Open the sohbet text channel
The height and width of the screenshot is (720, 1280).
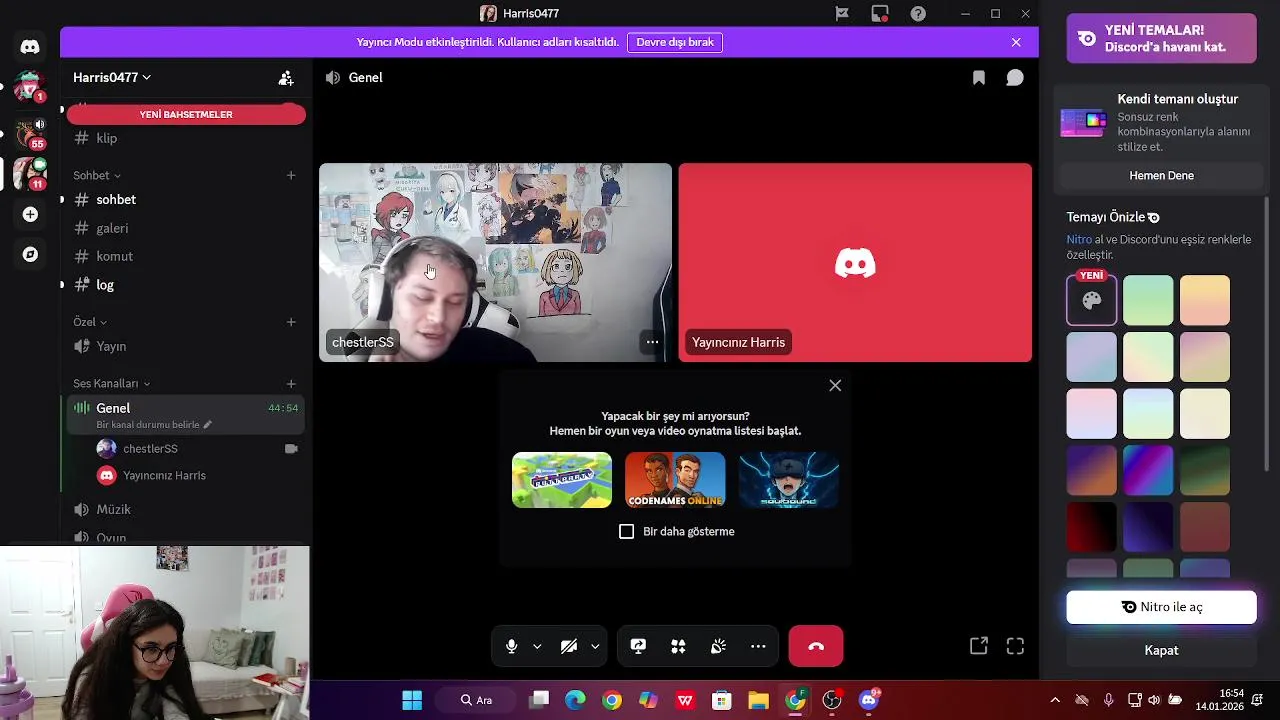click(x=186, y=199)
